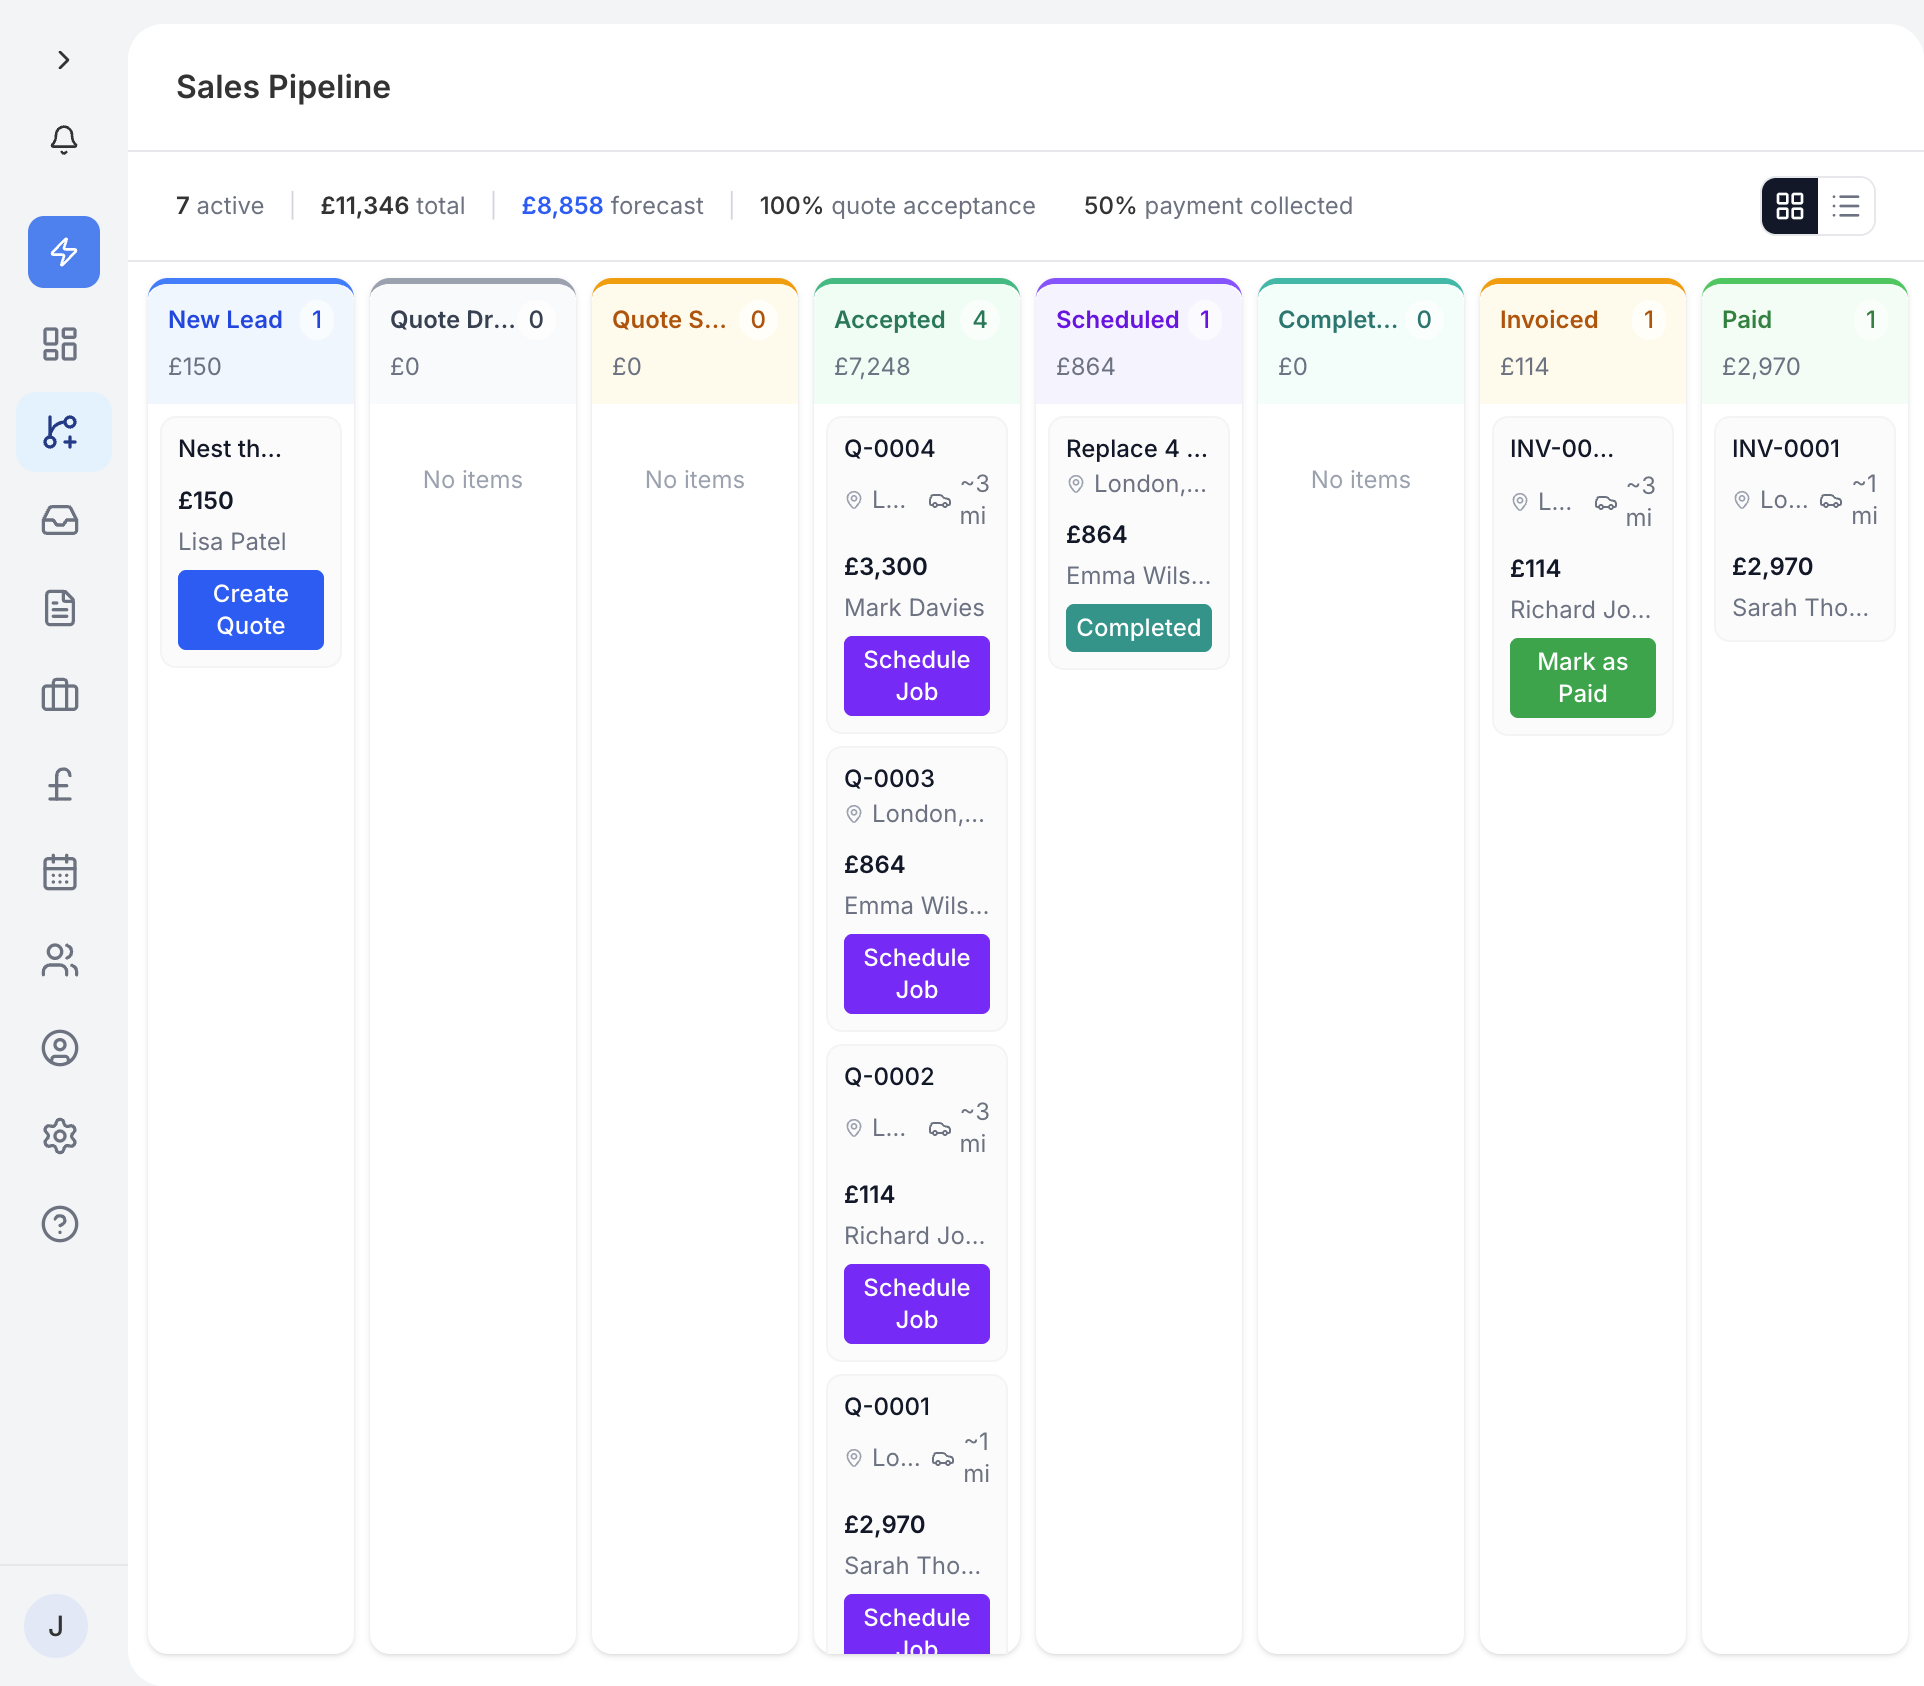Screen dimensions: 1924x1686
Task: Switch to board grid view toggle
Action: tap(1789, 206)
